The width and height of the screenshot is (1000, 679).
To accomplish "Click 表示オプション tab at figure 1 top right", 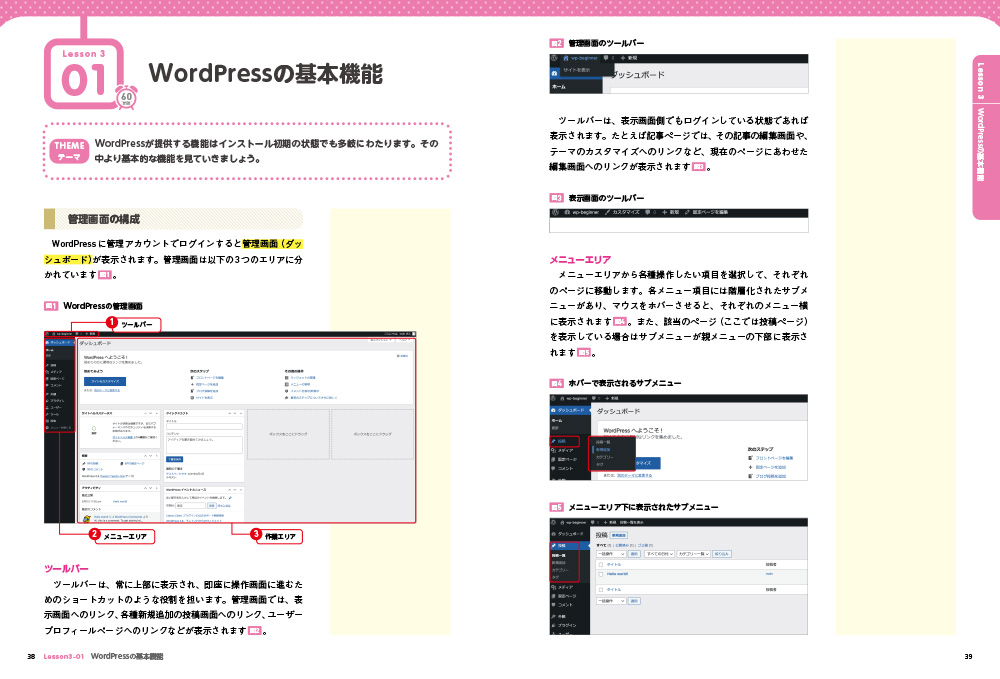I will pyautogui.click(x=379, y=340).
